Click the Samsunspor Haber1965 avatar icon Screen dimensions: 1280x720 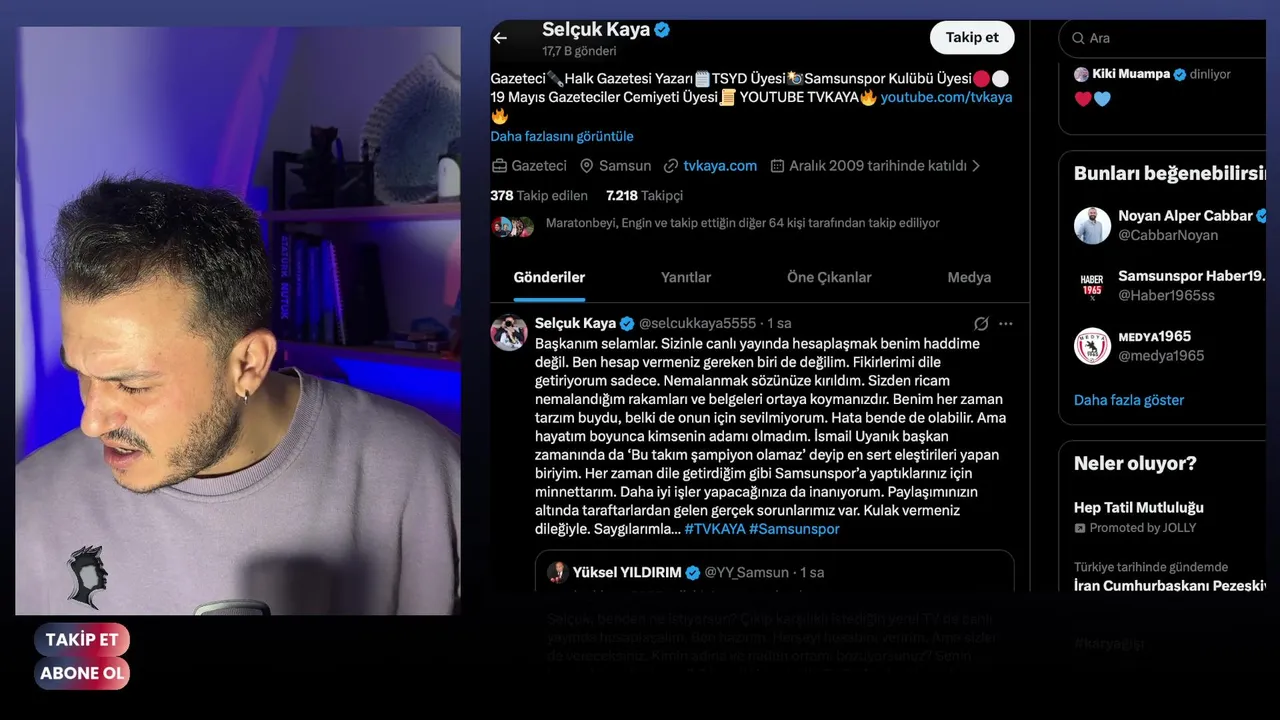(1093, 286)
